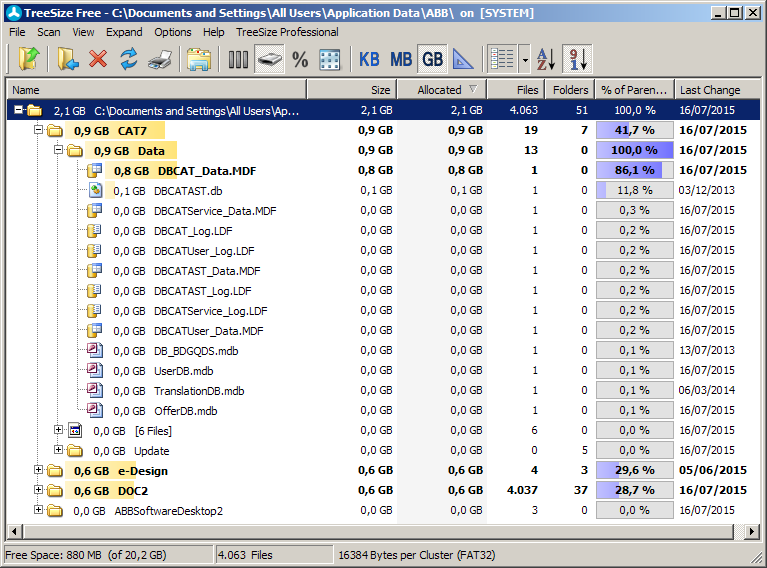Click the DBCAT_Log.LDF file icon

click(x=94, y=230)
